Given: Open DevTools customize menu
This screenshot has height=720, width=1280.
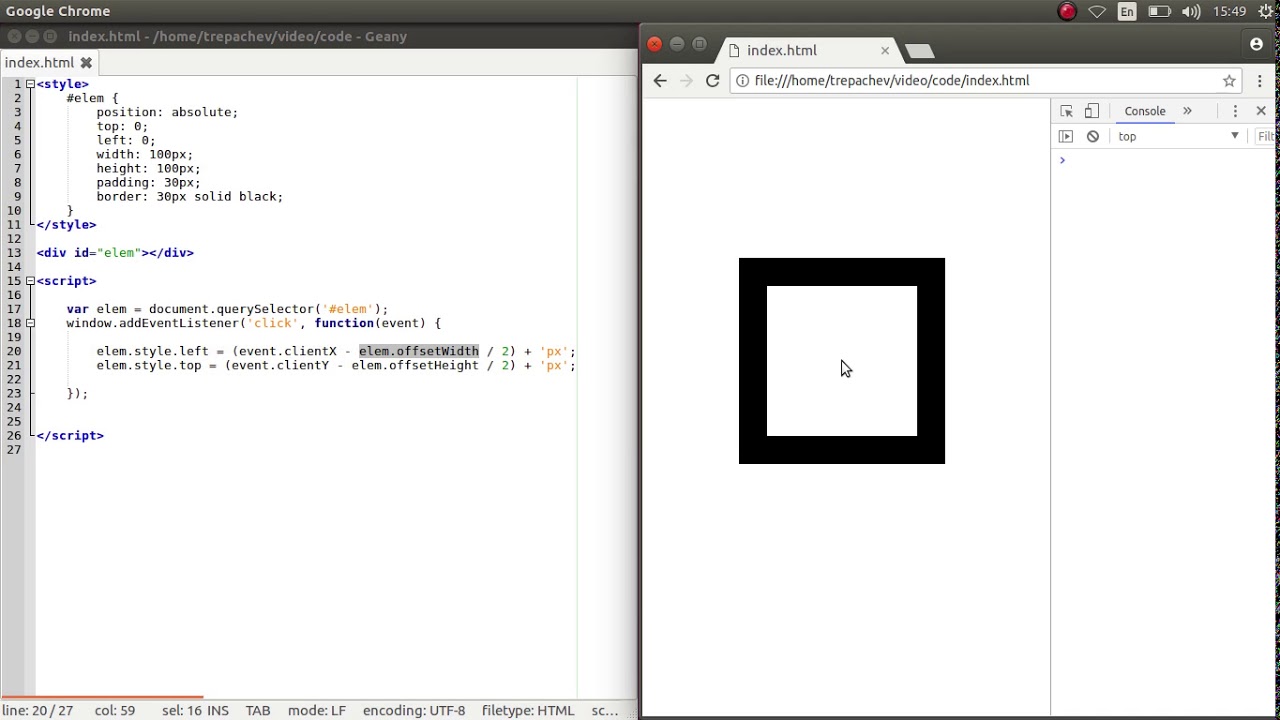Looking at the screenshot, I should point(1235,111).
